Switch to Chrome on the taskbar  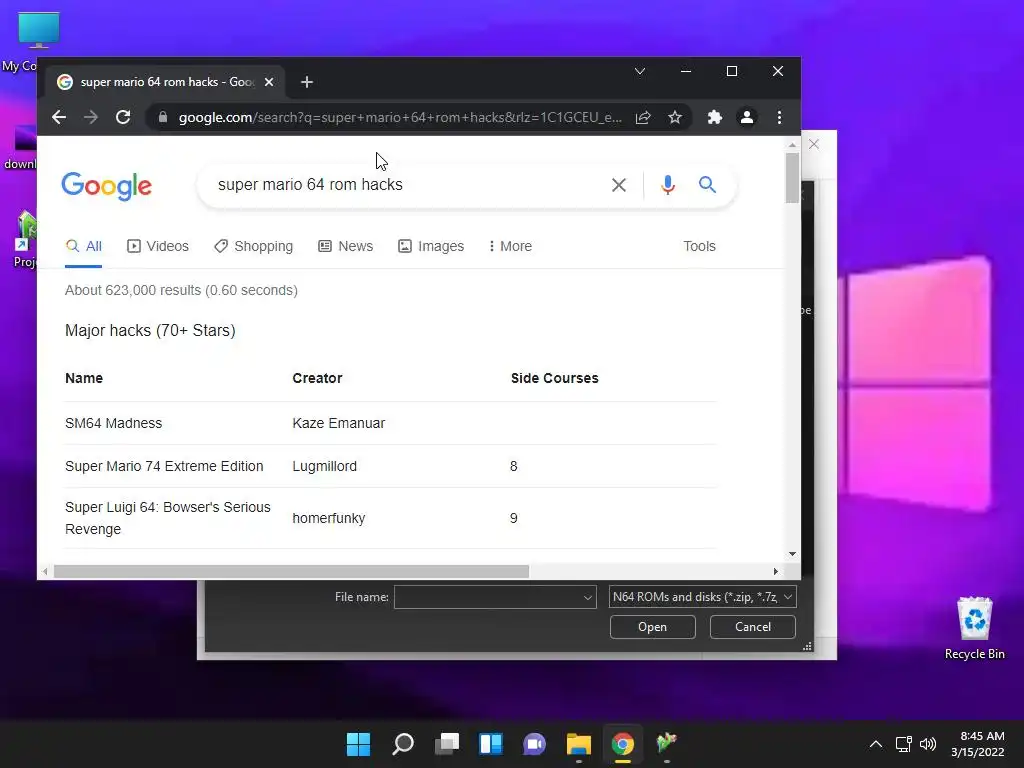point(622,744)
